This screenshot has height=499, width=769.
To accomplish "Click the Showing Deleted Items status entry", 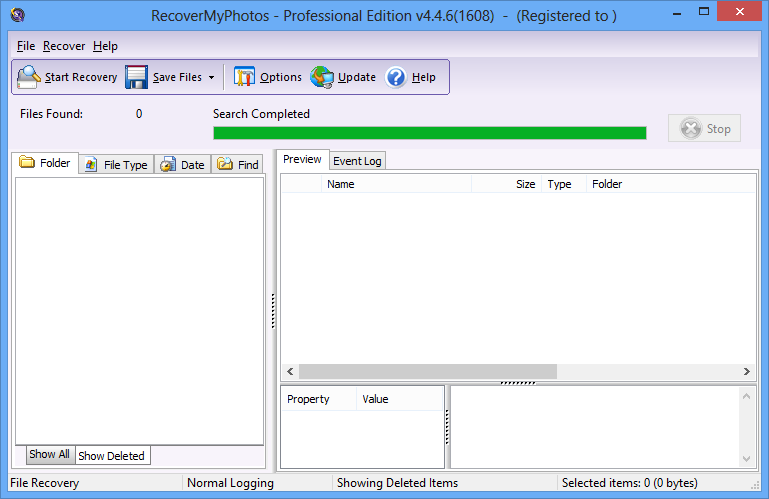I will click(x=397, y=483).
